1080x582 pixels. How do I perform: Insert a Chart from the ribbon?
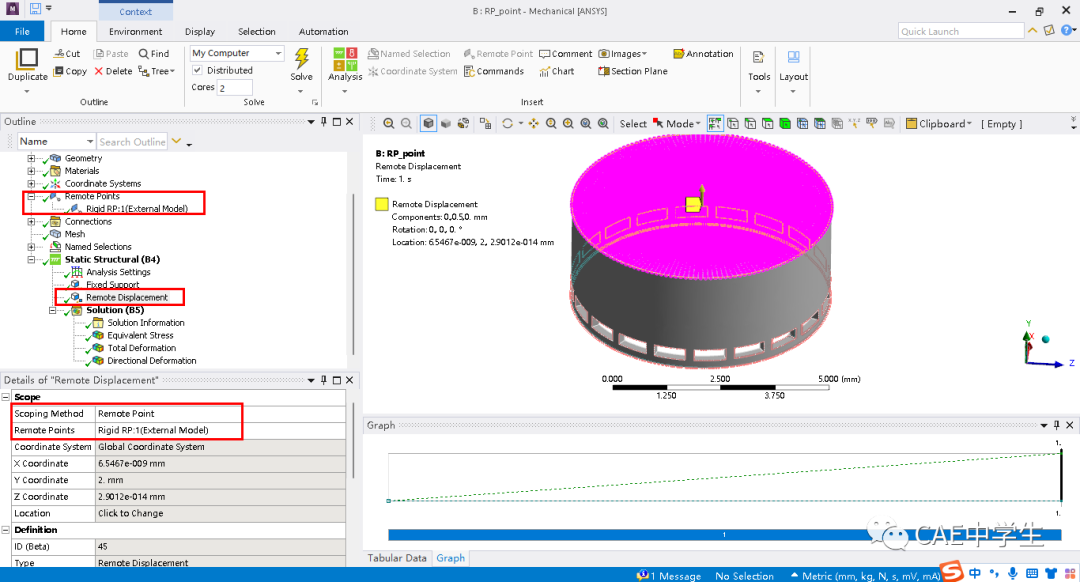click(x=557, y=71)
